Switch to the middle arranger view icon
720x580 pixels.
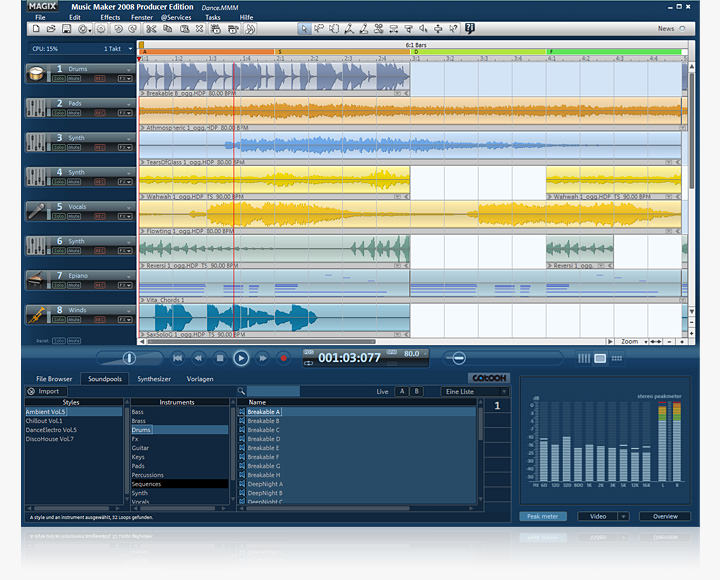click(600, 358)
